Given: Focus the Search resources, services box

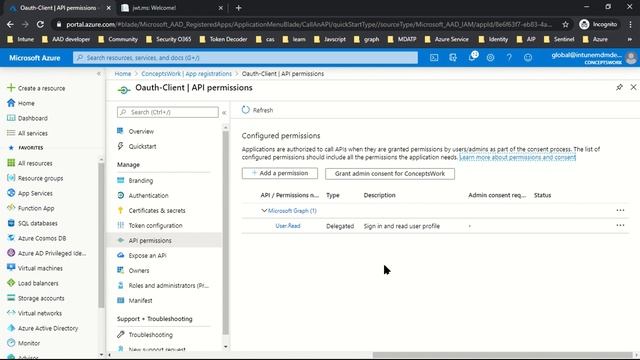Looking at the screenshot, I should (x=245, y=58).
